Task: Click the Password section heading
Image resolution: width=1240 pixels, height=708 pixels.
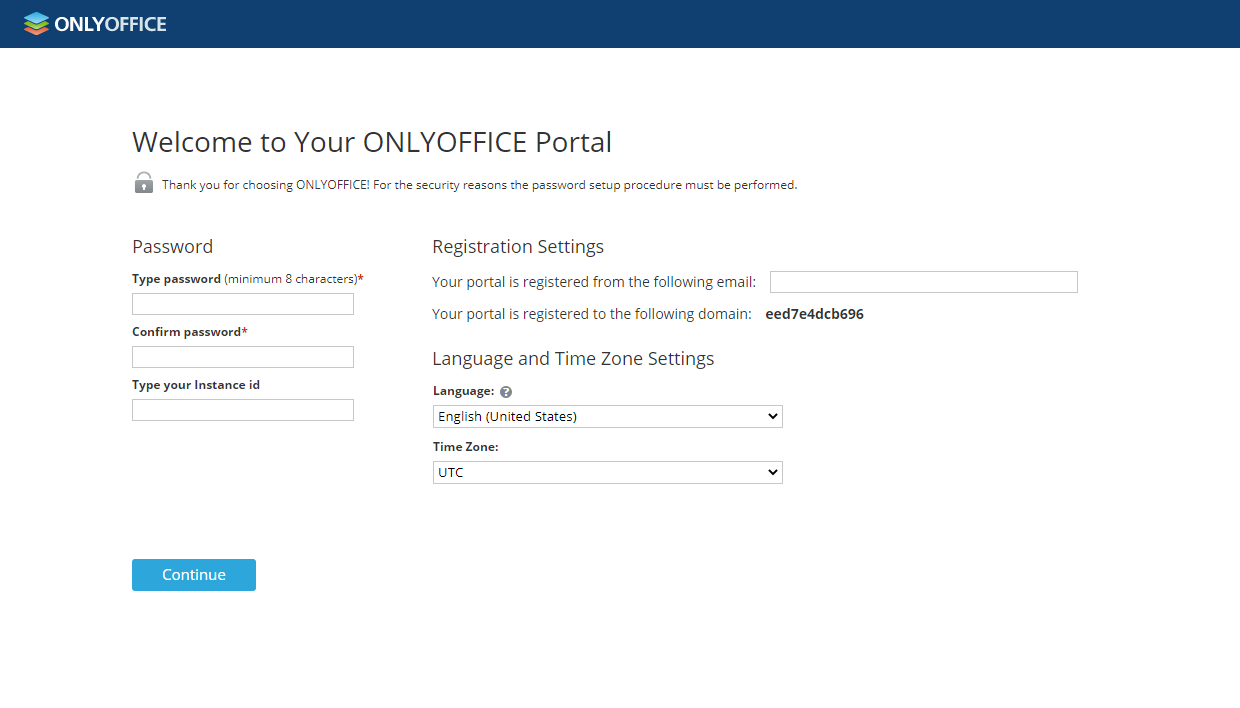Action: coord(172,246)
